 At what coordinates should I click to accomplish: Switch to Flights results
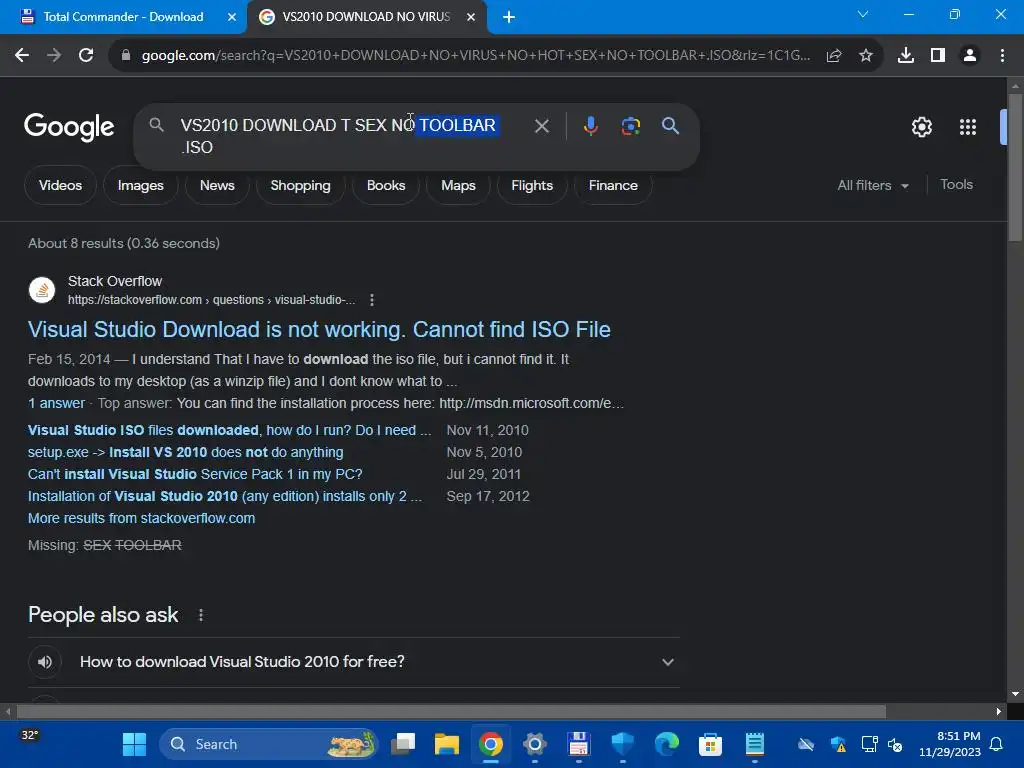(x=532, y=185)
